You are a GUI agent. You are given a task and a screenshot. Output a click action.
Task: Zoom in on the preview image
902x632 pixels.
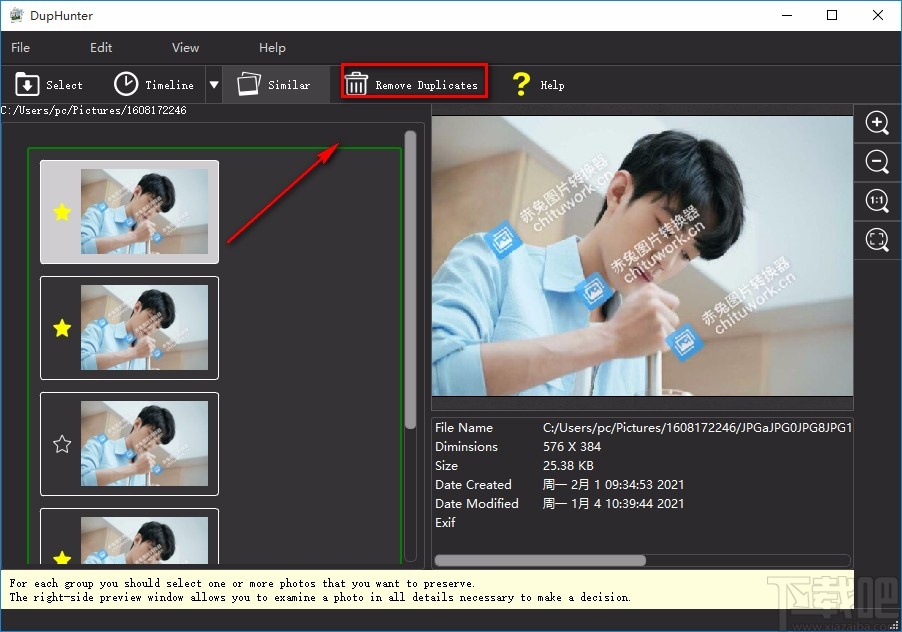[x=877, y=123]
